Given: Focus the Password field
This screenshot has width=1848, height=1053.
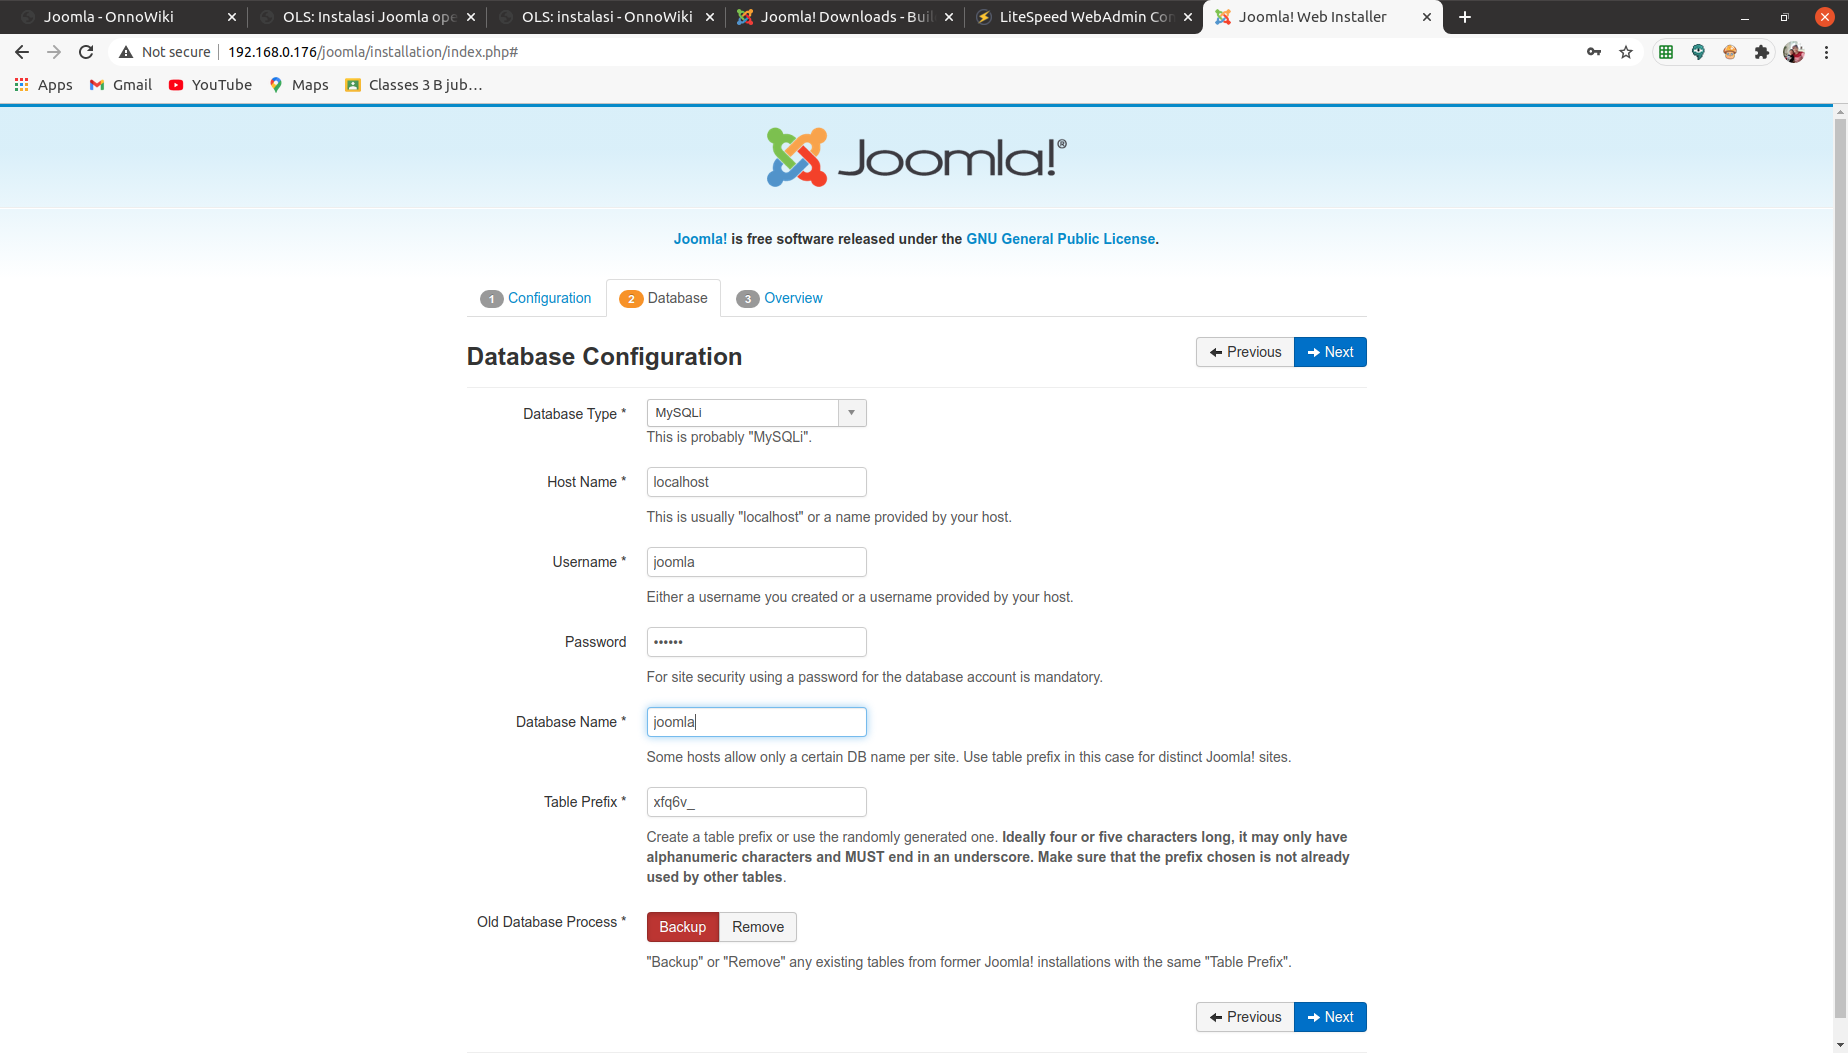Looking at the screenshot, I should coord(757,642).
